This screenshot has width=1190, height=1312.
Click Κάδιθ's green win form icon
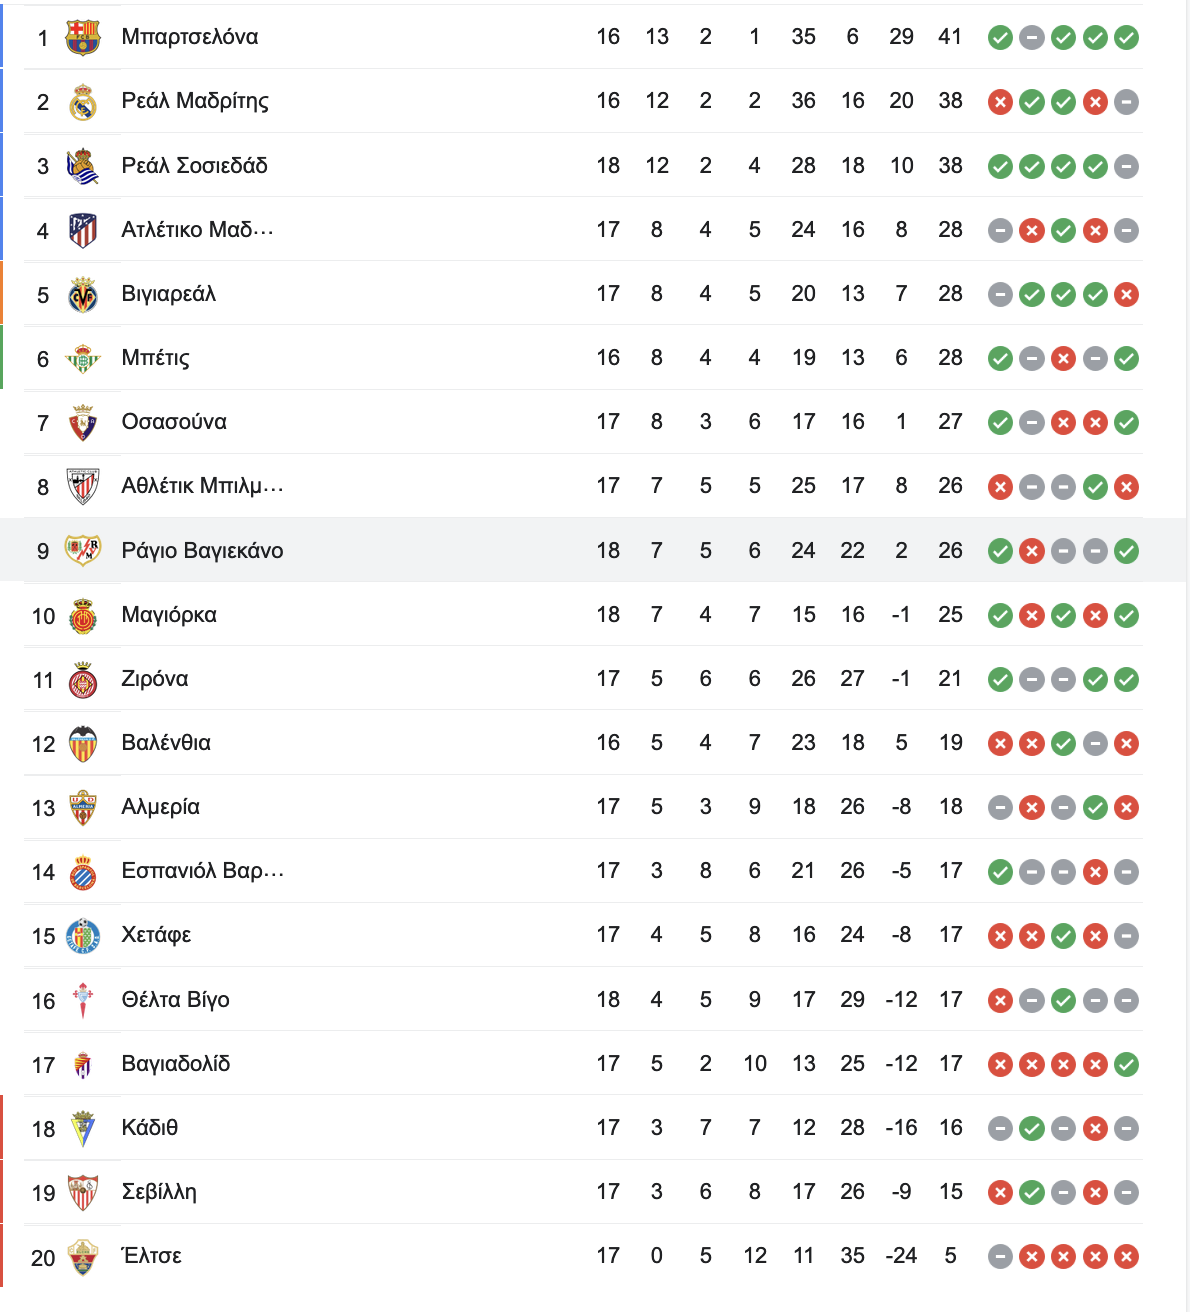click(x=1032, y=1129)
